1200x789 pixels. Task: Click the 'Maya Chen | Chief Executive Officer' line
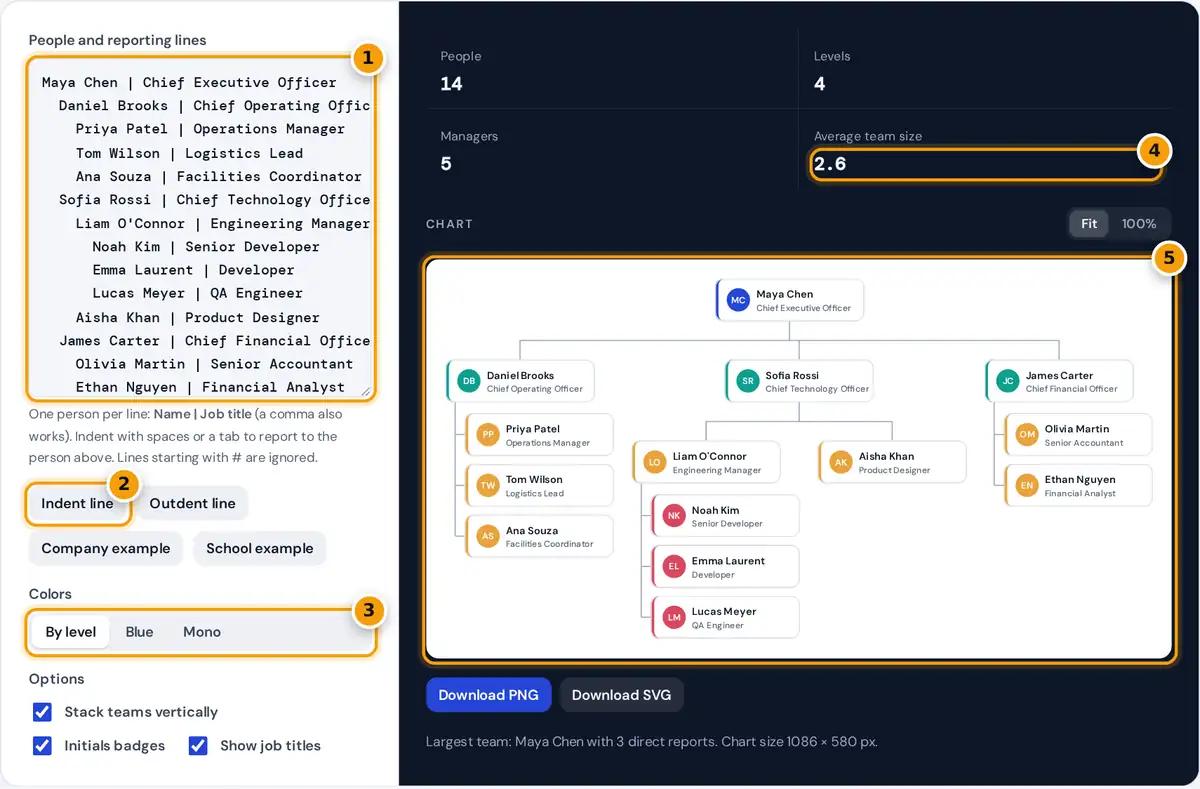click(189, 83)
